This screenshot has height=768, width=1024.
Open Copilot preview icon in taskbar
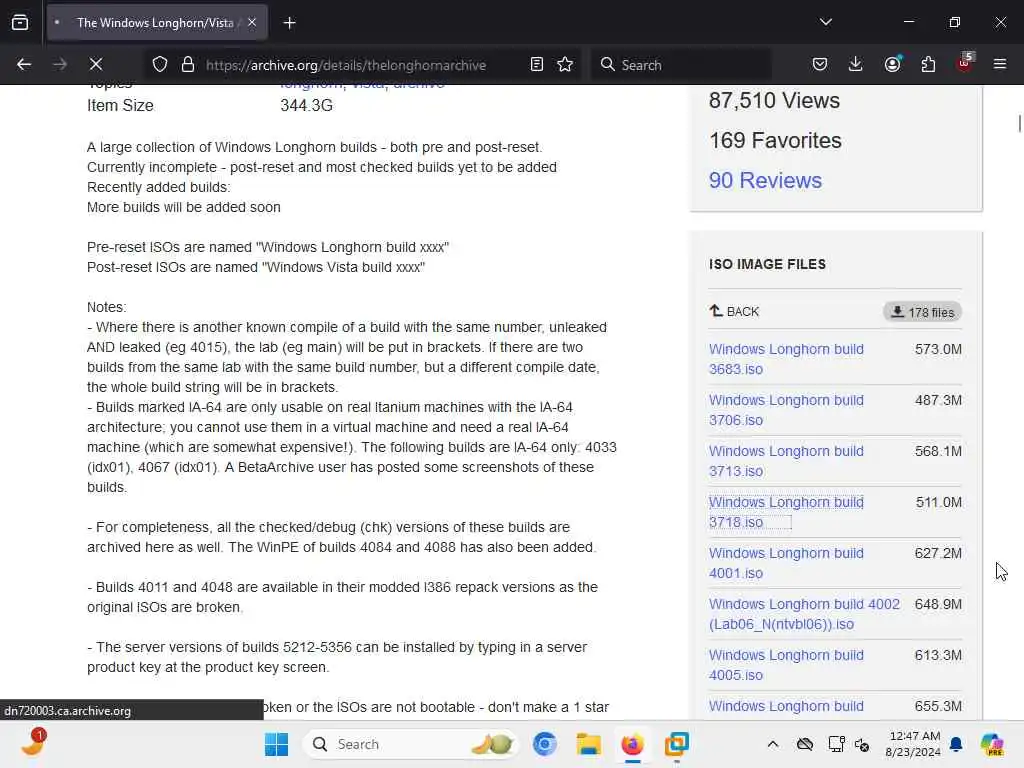[x=992, y=744]
